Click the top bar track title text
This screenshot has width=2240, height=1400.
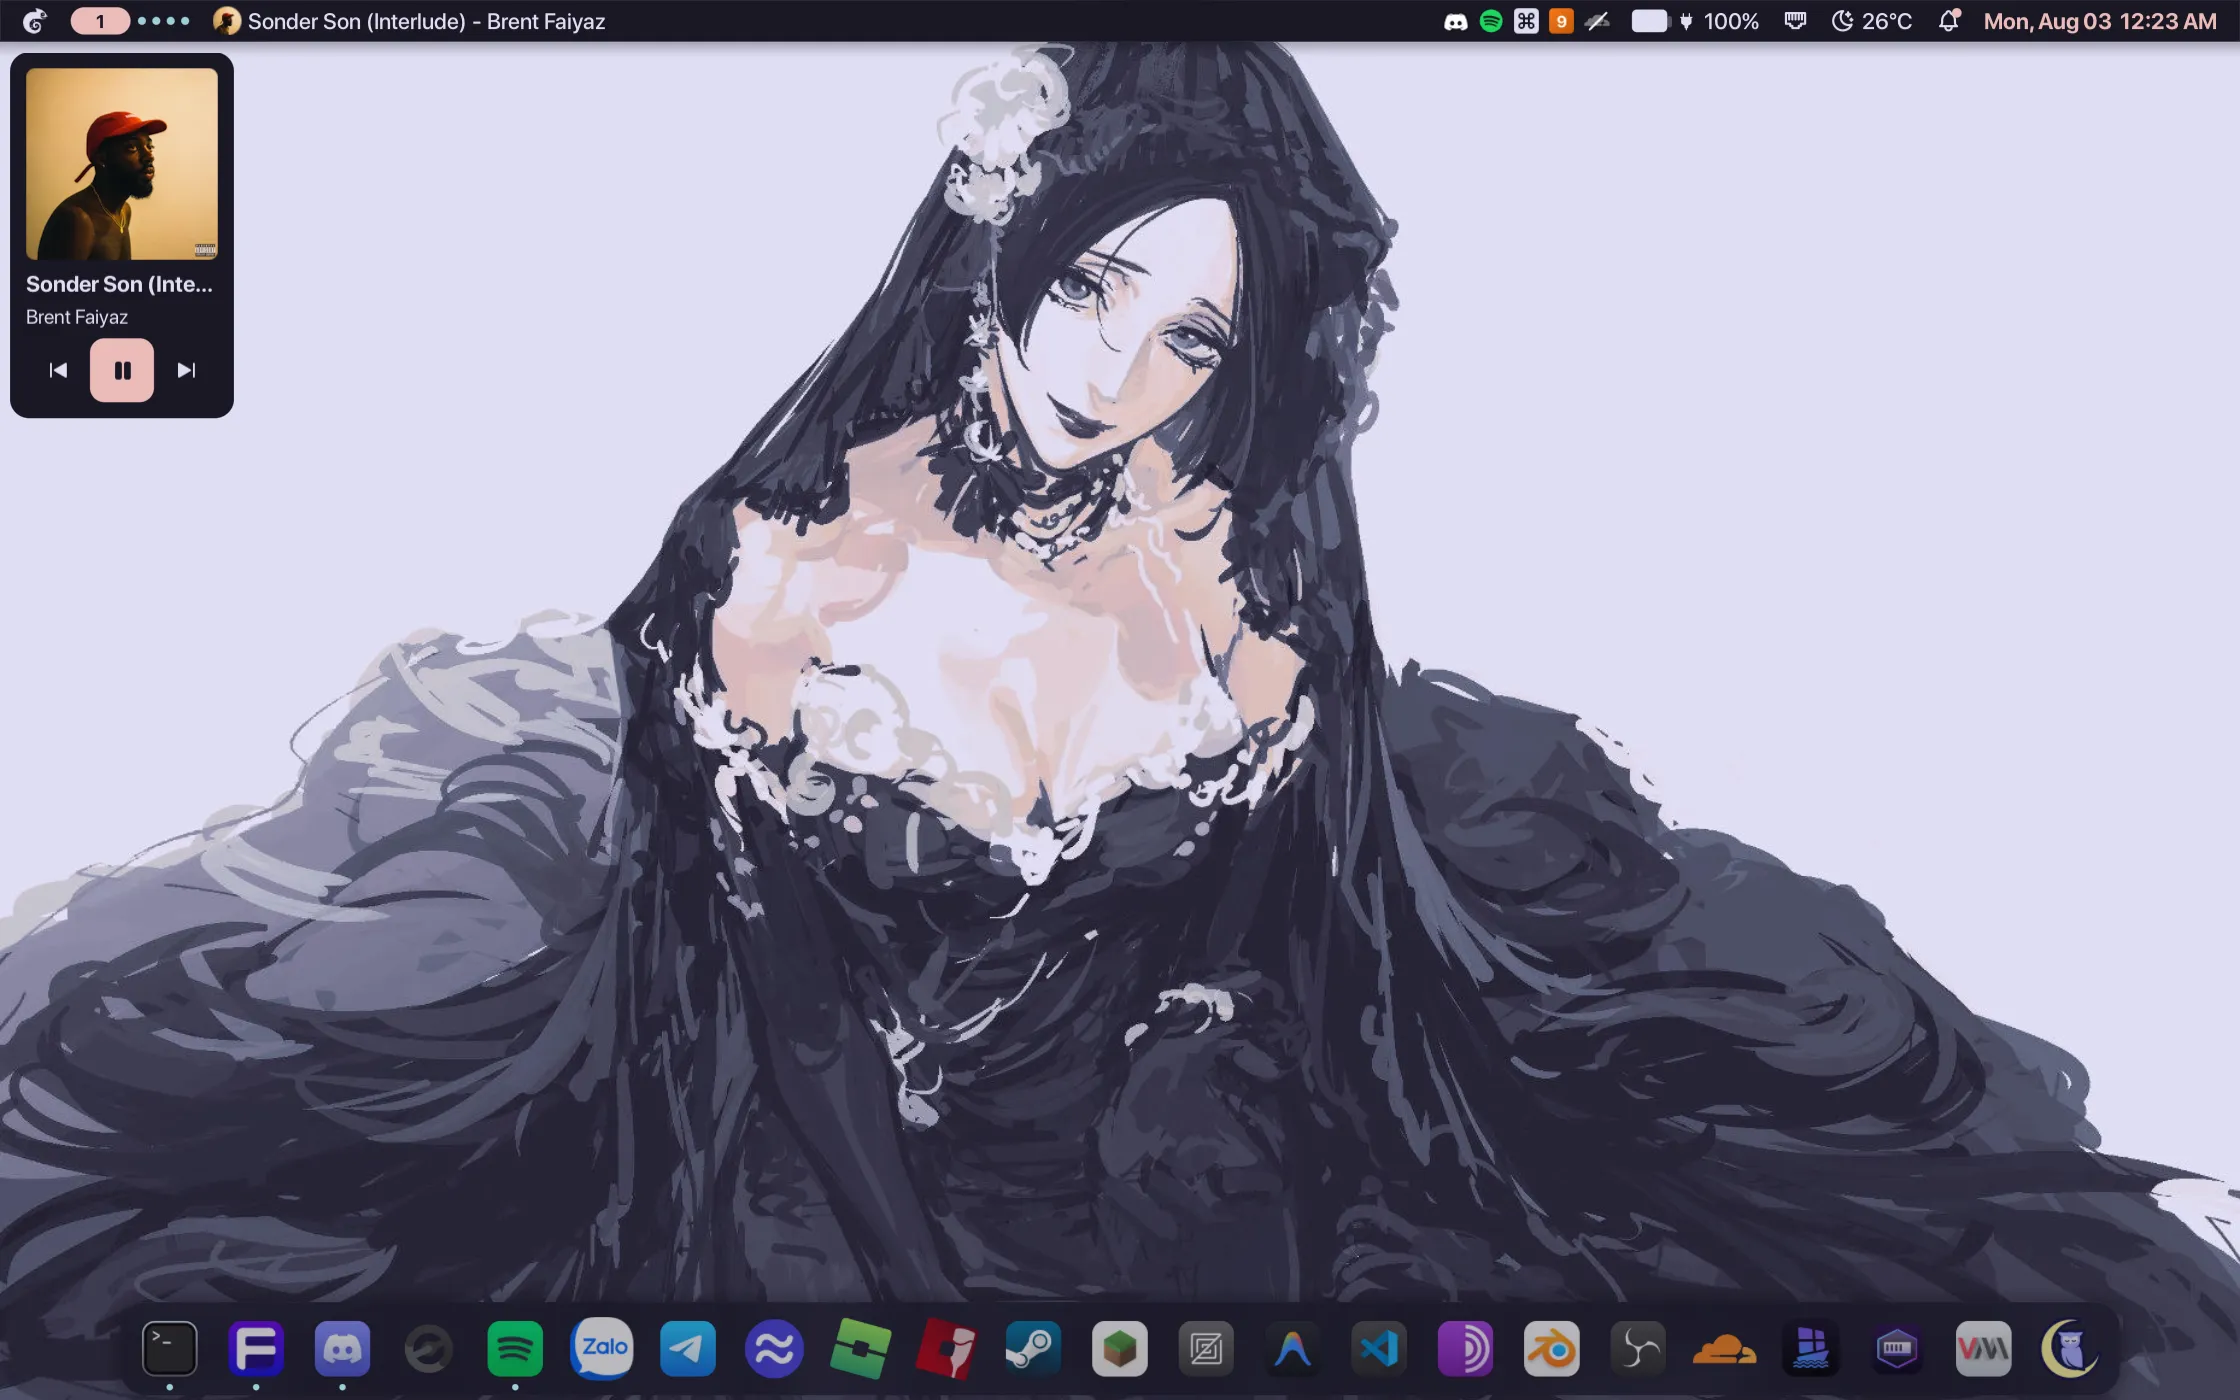point(426,21)
